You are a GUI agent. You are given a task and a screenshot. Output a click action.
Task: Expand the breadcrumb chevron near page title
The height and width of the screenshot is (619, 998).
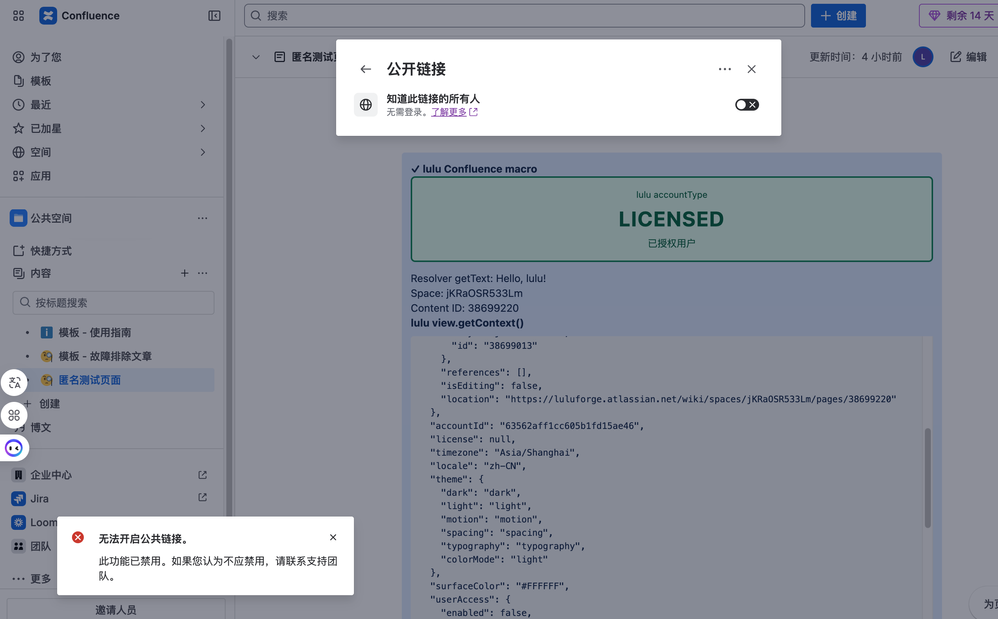(x=256, y=57)
